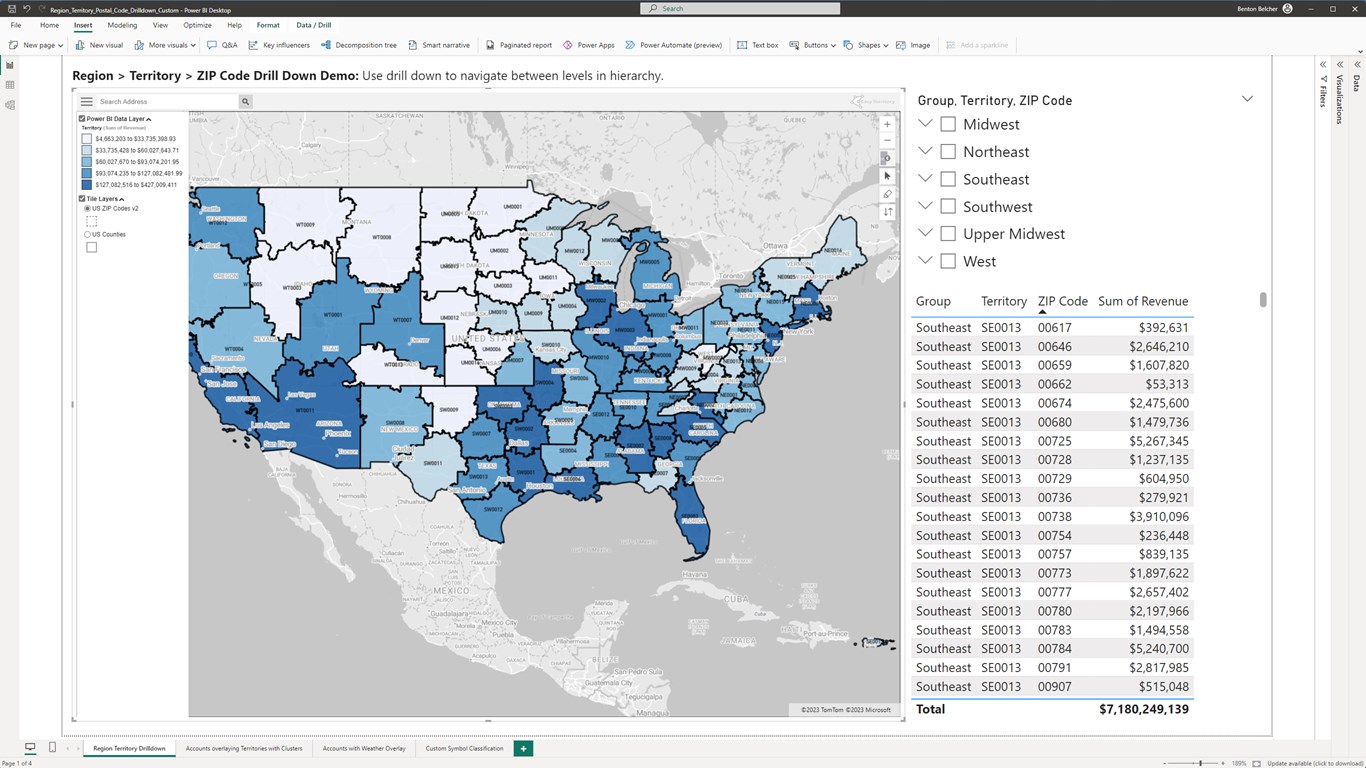Click the map eraser clear tool
Viewport: 1366px width, 768px height.
[x=887, y=194]
